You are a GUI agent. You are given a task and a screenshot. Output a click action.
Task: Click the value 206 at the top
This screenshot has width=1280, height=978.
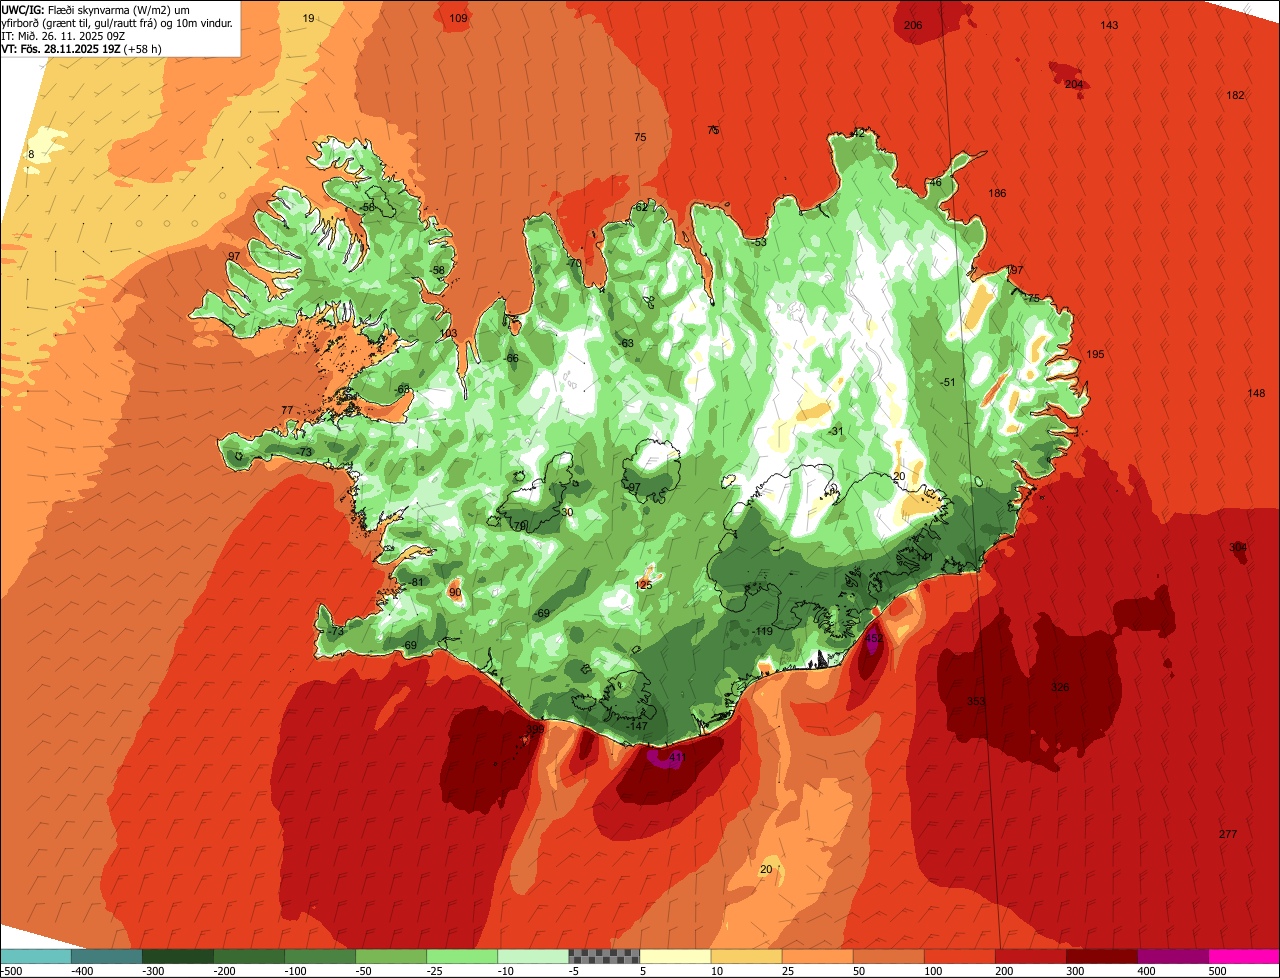[913, 25]
